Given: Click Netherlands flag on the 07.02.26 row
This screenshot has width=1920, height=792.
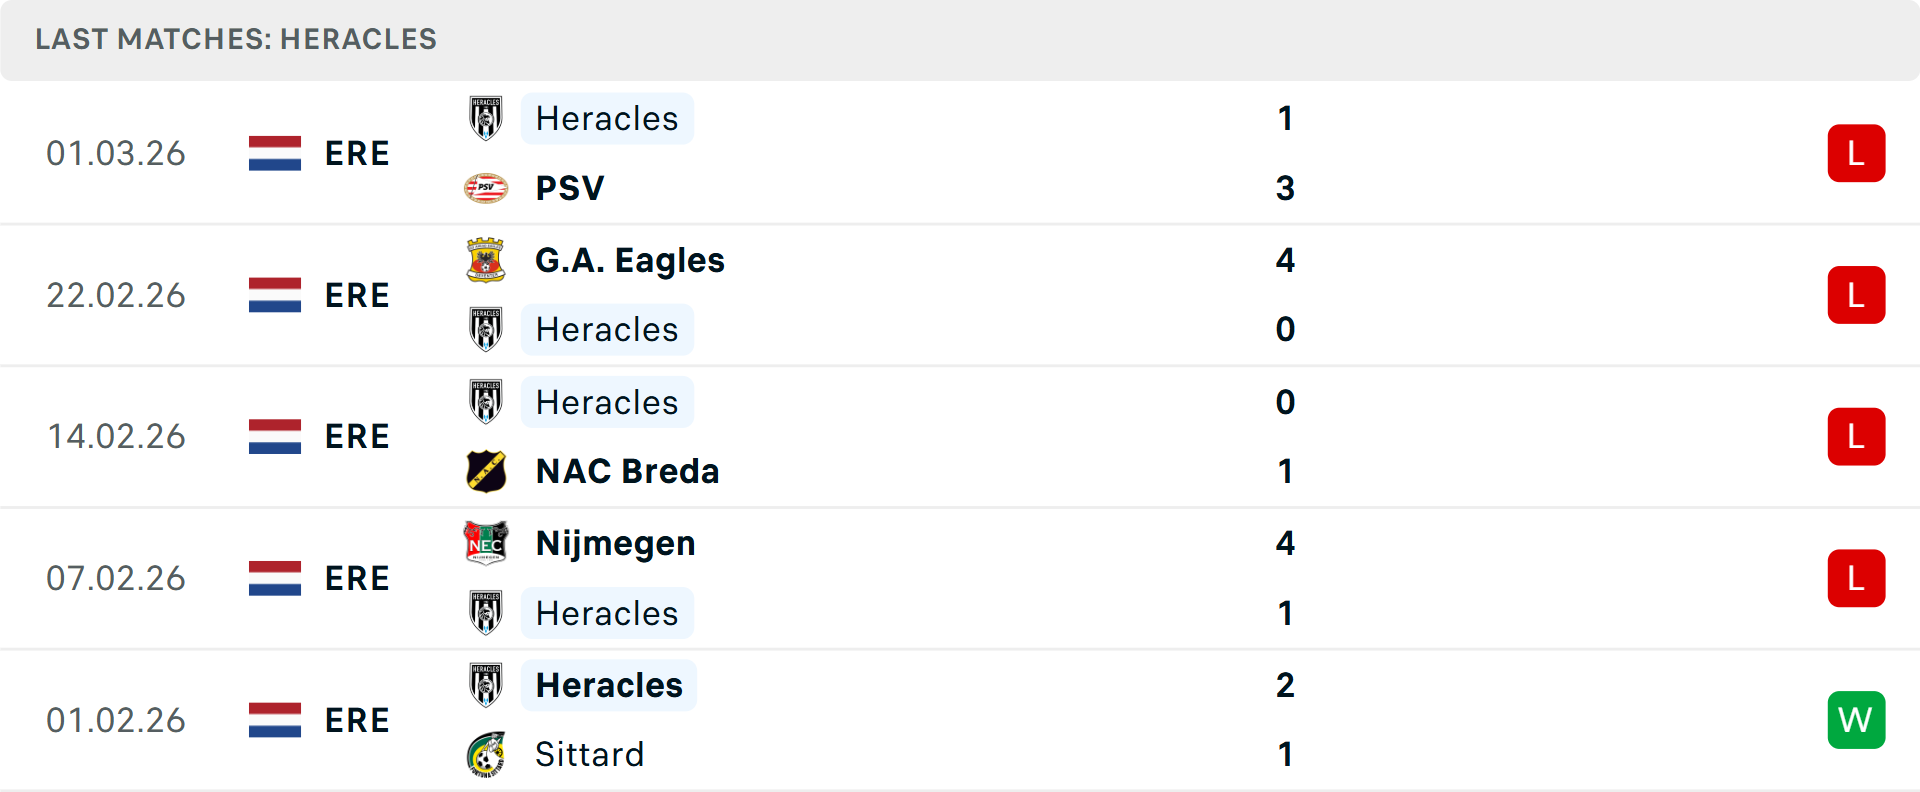Looking at the screenshot, I should point(275,578).
